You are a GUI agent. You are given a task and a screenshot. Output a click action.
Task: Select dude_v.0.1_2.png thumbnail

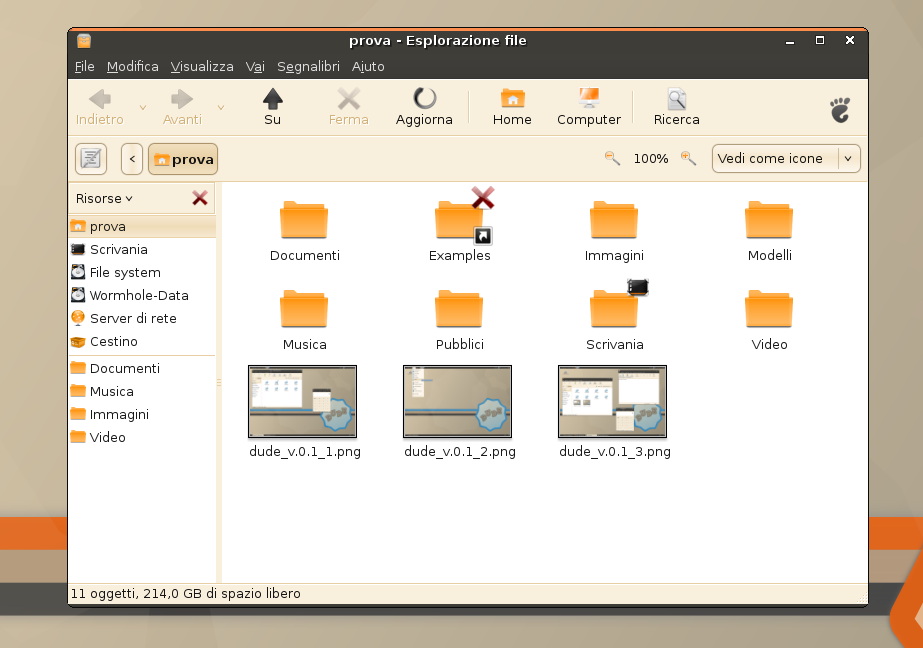point(457,401)
